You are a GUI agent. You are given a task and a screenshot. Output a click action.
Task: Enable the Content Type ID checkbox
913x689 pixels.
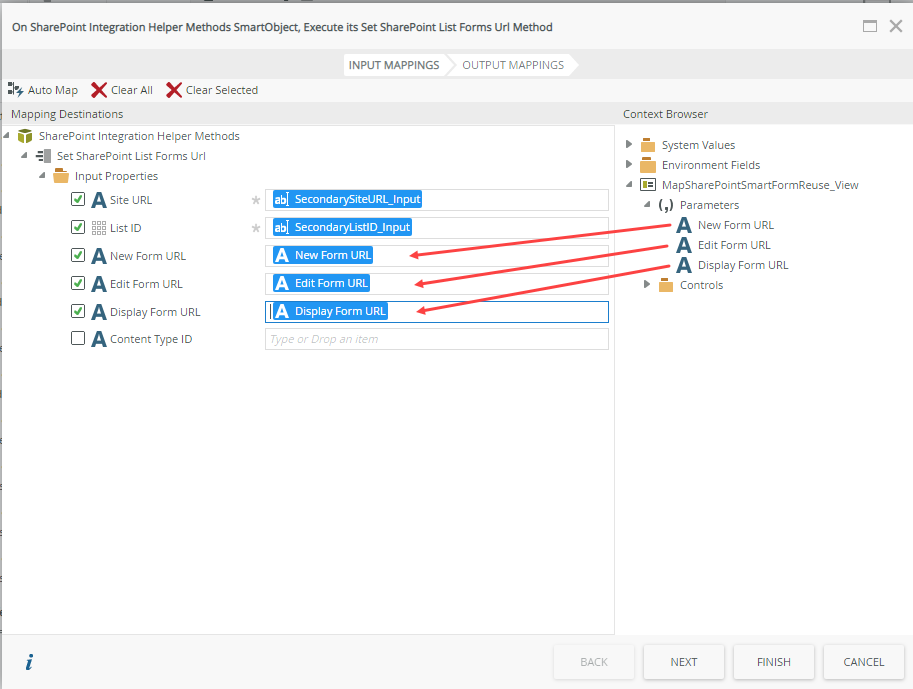pyautogui.click(x=78, y=339)
